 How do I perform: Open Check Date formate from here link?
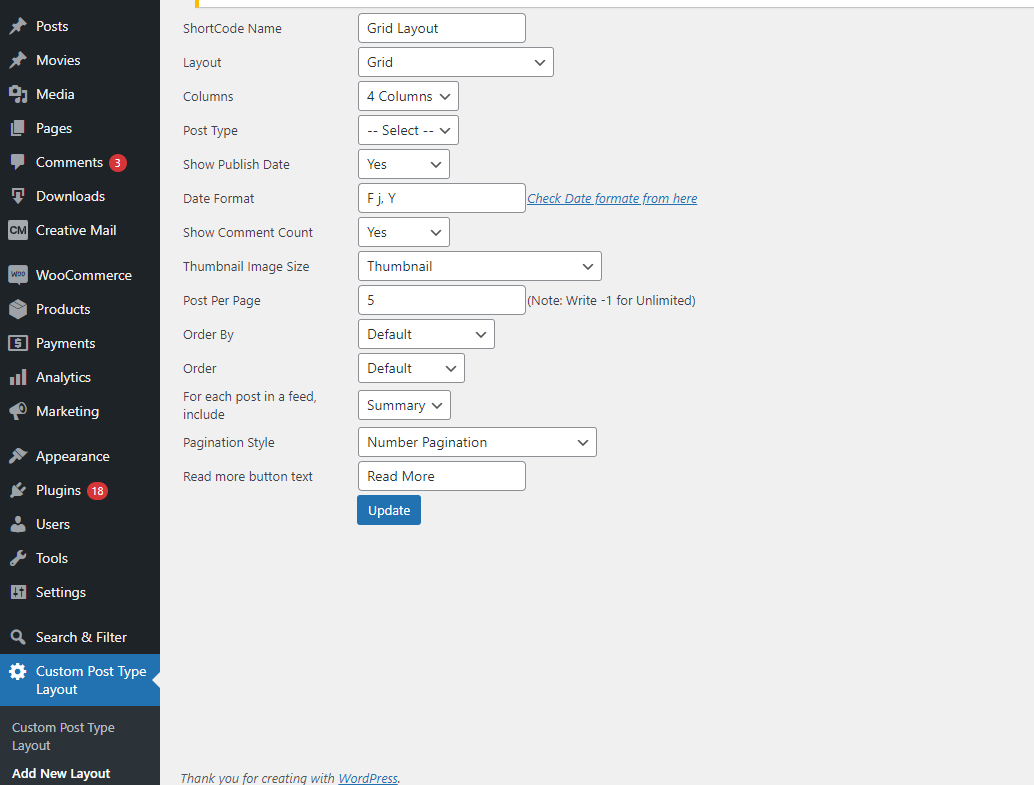pyautogui.click(x=612, y=199)
